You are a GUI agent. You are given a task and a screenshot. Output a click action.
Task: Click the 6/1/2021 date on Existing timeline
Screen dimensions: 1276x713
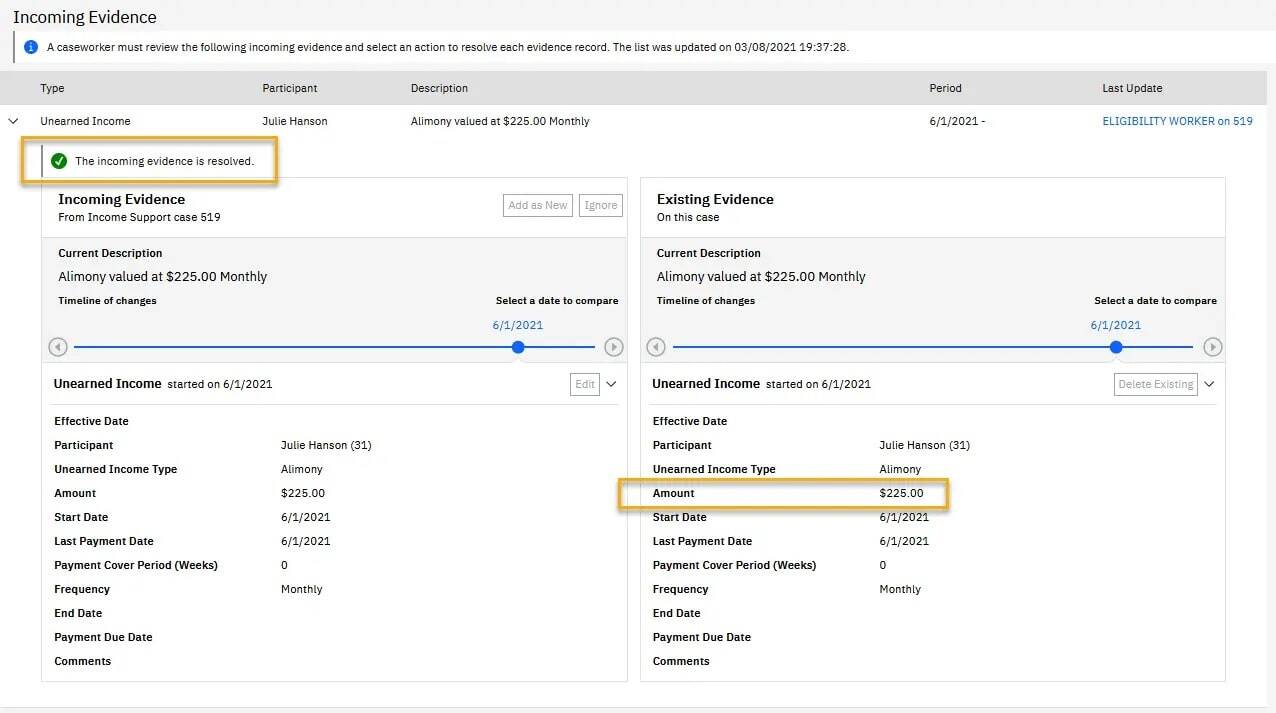click(1116, 325)
